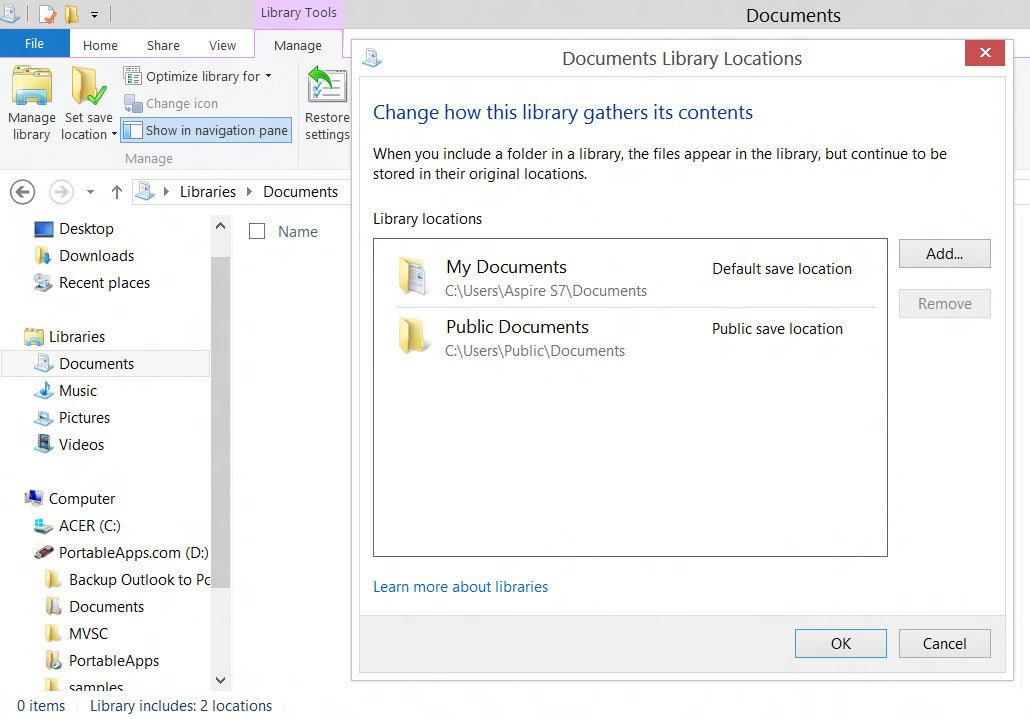Click Add... to include a folder
Screen dimensions: 1030x719
(x=944, y=253)
